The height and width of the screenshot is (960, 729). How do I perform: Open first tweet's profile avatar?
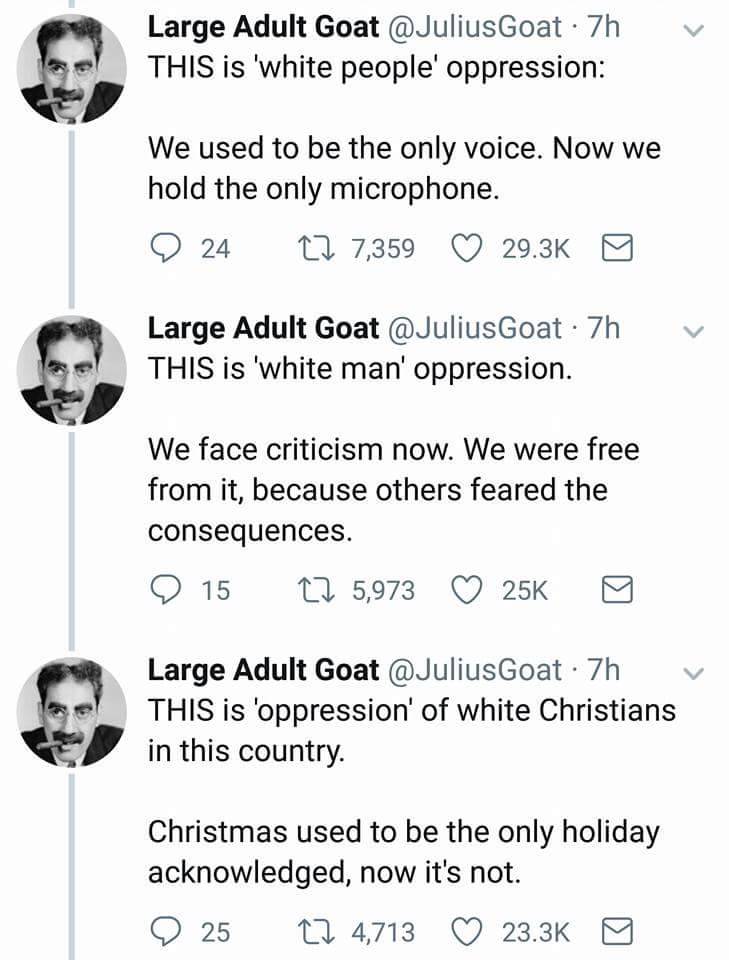pyautogui.click(x=73, y=69)
